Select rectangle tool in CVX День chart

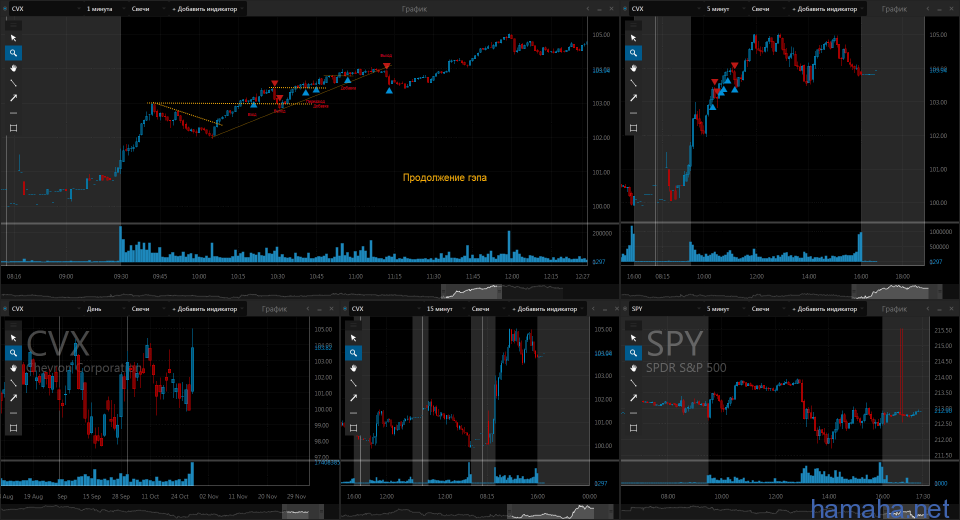(x=13, y=428)
